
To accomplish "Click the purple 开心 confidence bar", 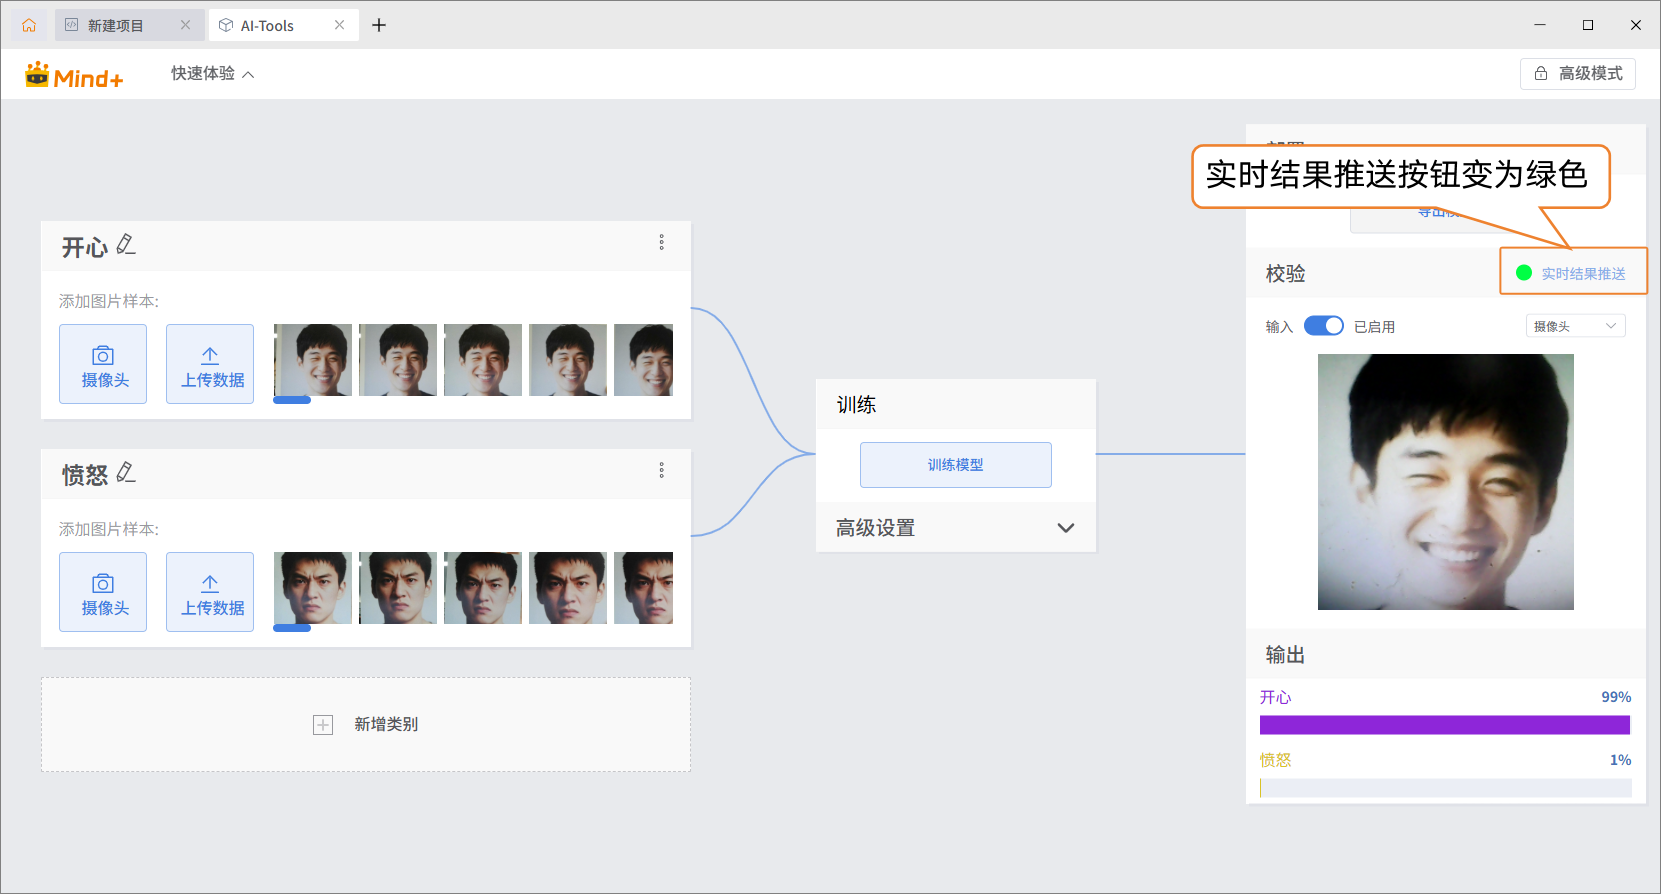I will tap(1444, 725).
